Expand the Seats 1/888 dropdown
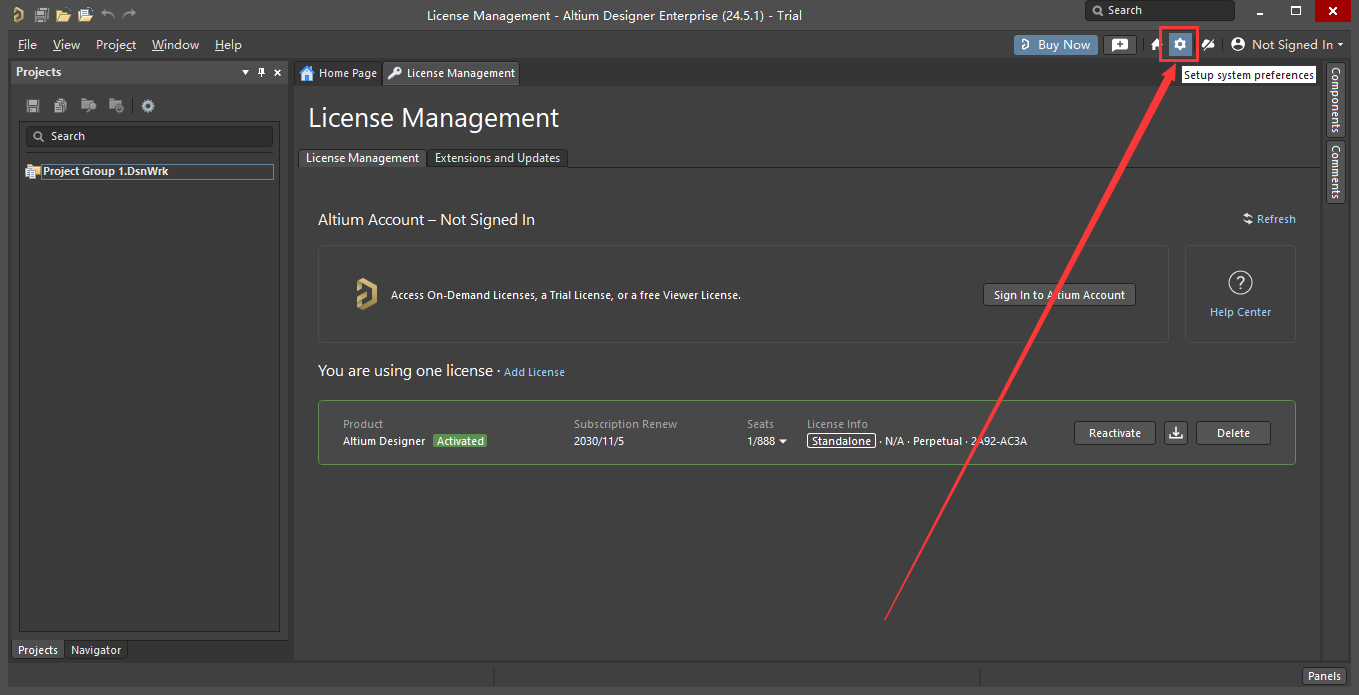 pyautogui.click(x=783, y=441)
